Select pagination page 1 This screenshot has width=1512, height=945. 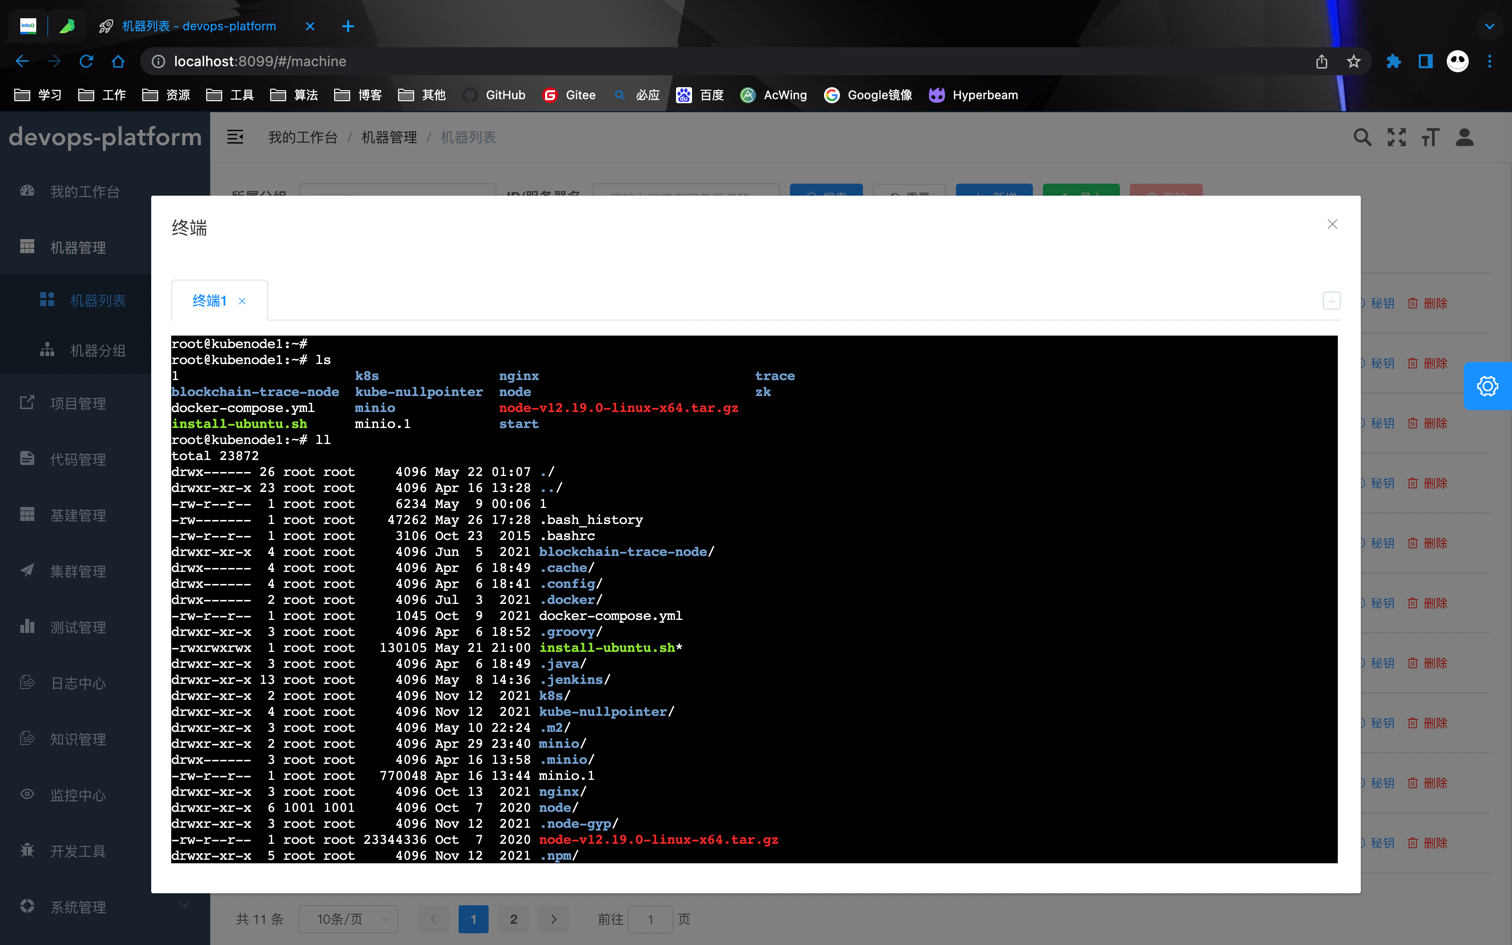point(473,919)
